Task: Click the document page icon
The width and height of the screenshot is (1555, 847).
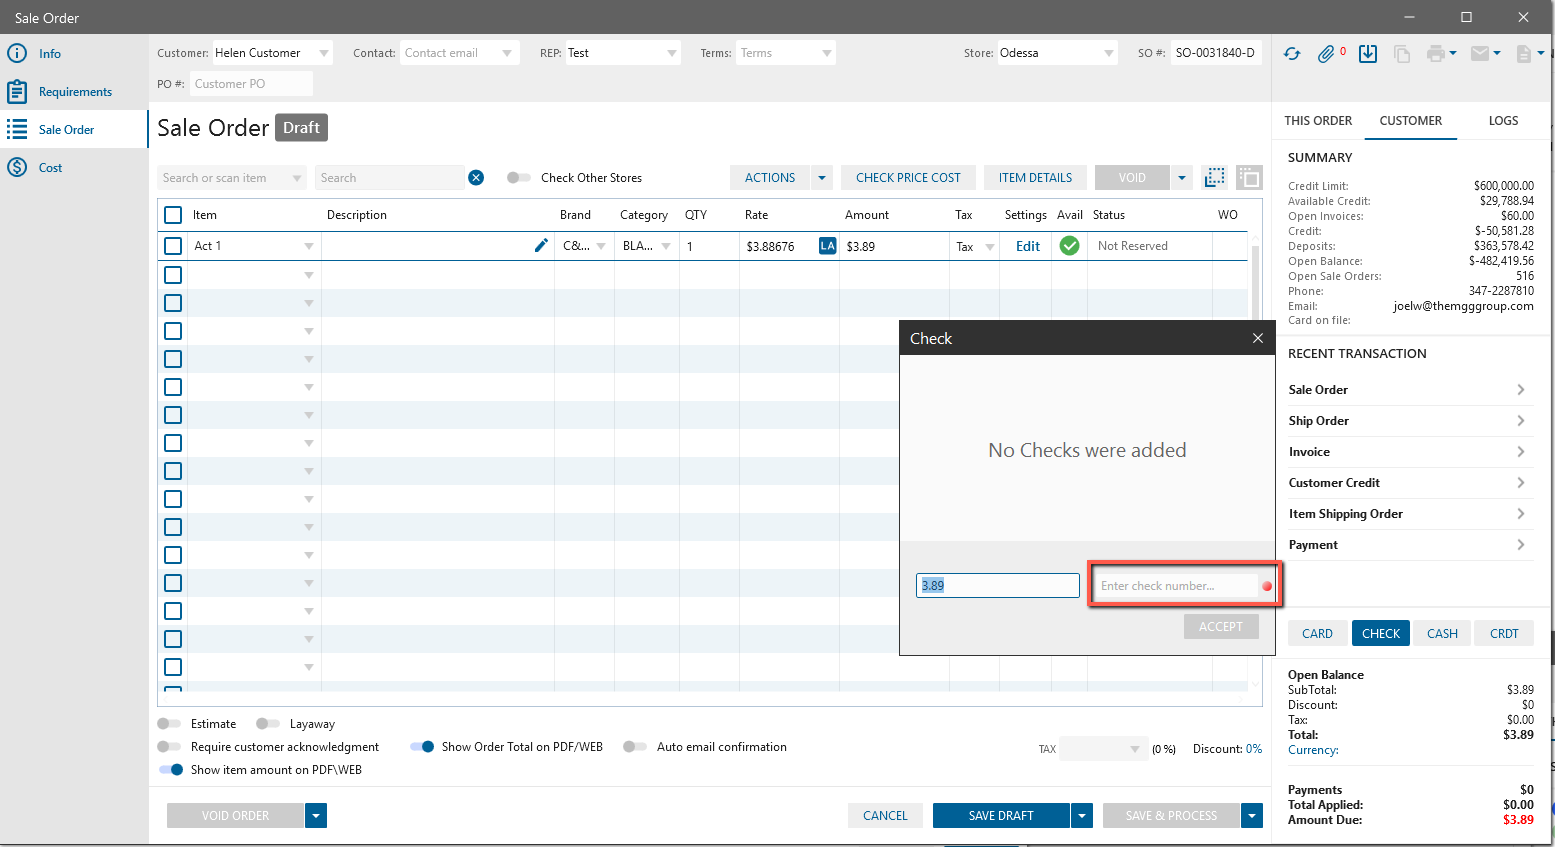Action: 1524,54
